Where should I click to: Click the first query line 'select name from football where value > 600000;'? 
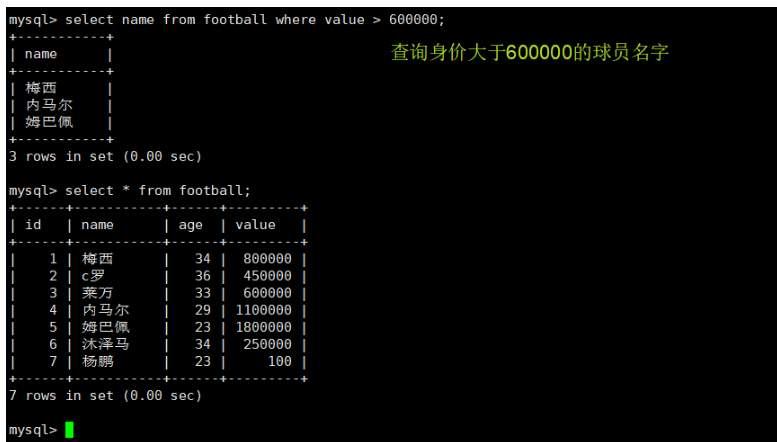[255, 20]
